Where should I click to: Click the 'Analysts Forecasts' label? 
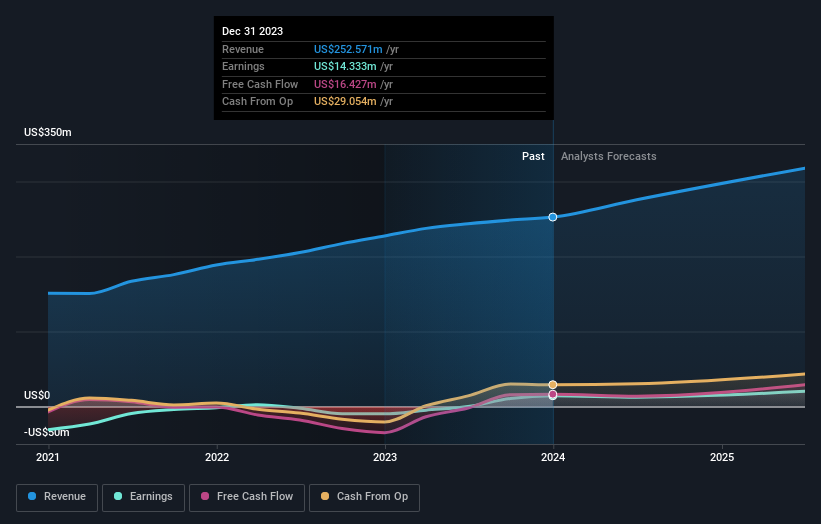608,157
